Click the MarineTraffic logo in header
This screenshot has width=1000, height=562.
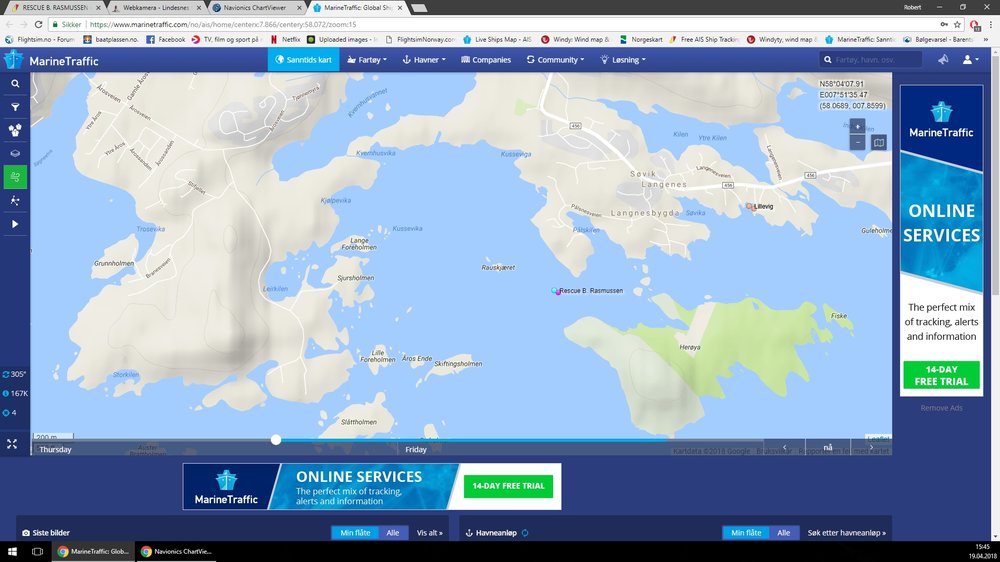click(x=51, y=61)
